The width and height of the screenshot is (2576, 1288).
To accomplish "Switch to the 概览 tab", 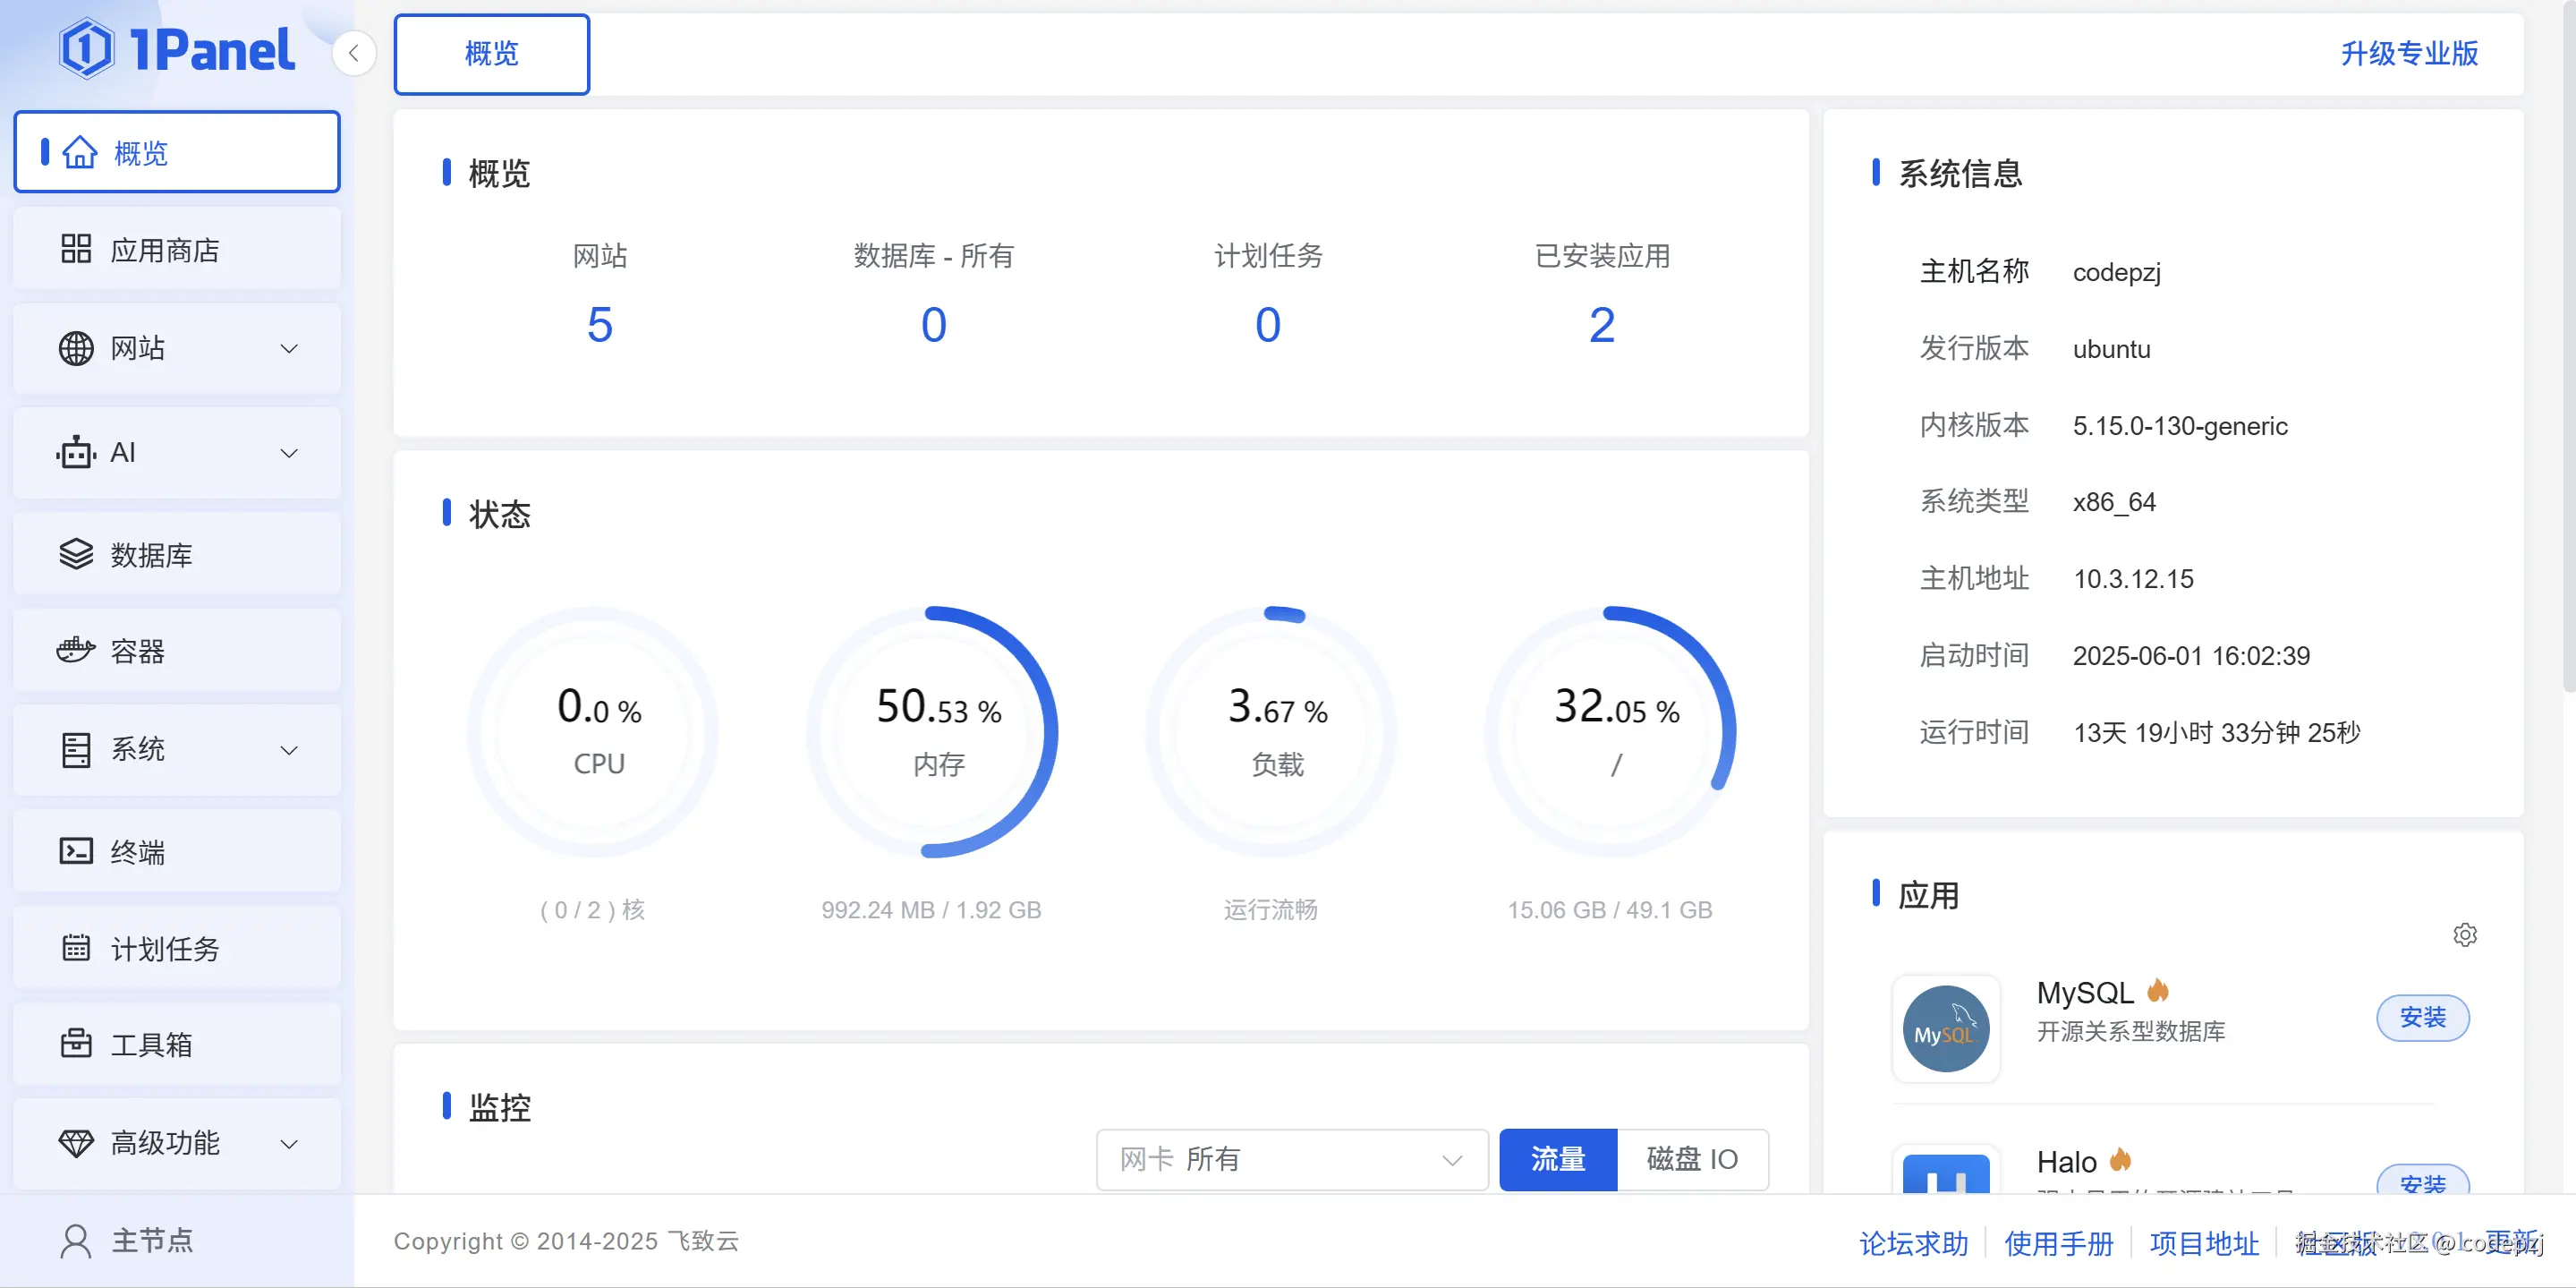I will [491, 54].
